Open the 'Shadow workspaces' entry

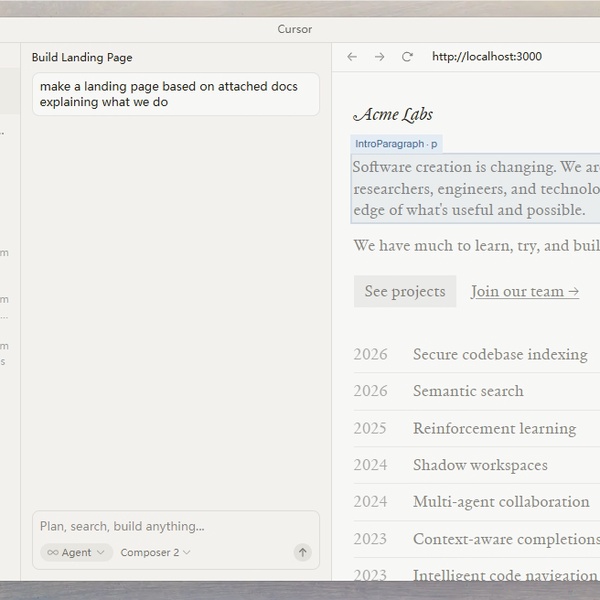coord(480,465)
